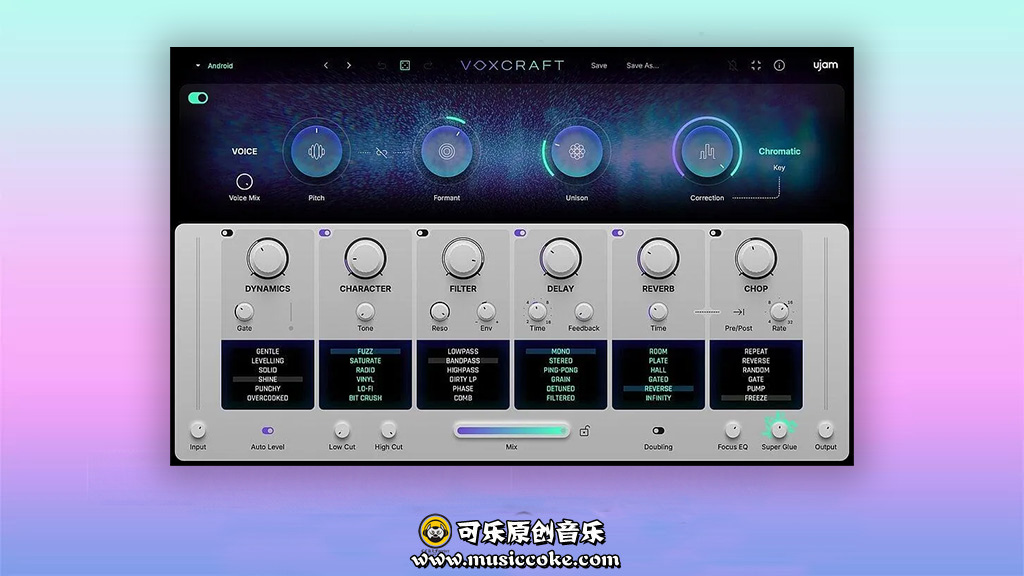Click the undo arrow icon
This screenshot has width=1024, height=576.
tap(381, 66)
